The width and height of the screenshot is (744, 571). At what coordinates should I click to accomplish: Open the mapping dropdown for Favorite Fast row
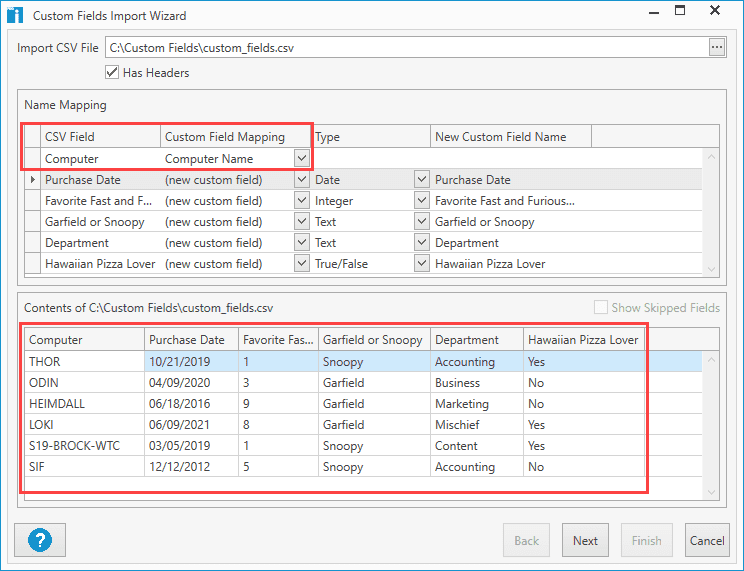tap(302, 200)
